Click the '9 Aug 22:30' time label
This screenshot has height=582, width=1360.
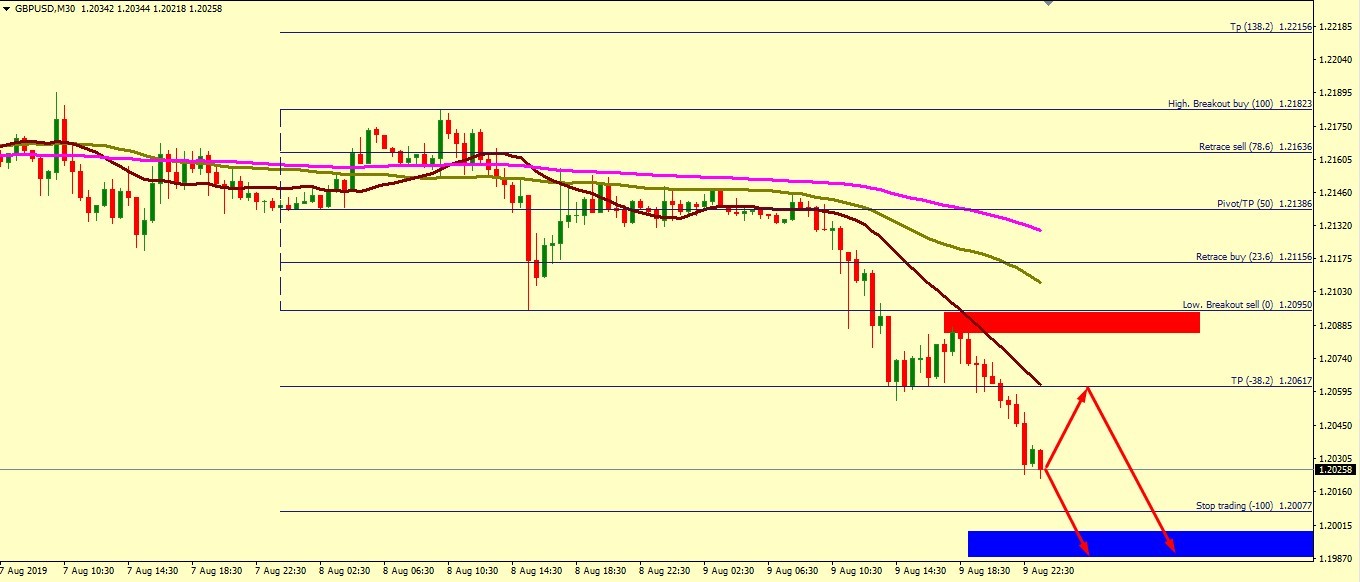pyautogui.click(x=1048, y=570)
